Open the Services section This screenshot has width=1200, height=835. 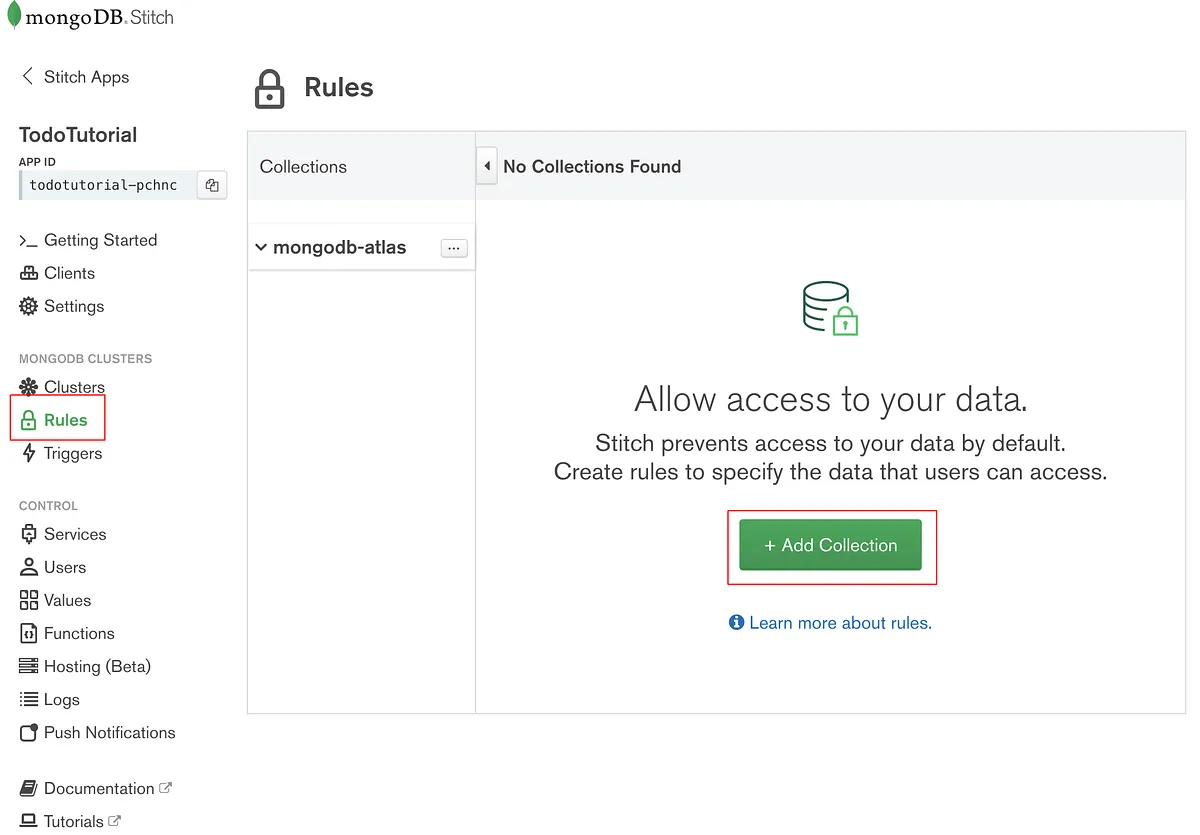[x=75, y=534]
